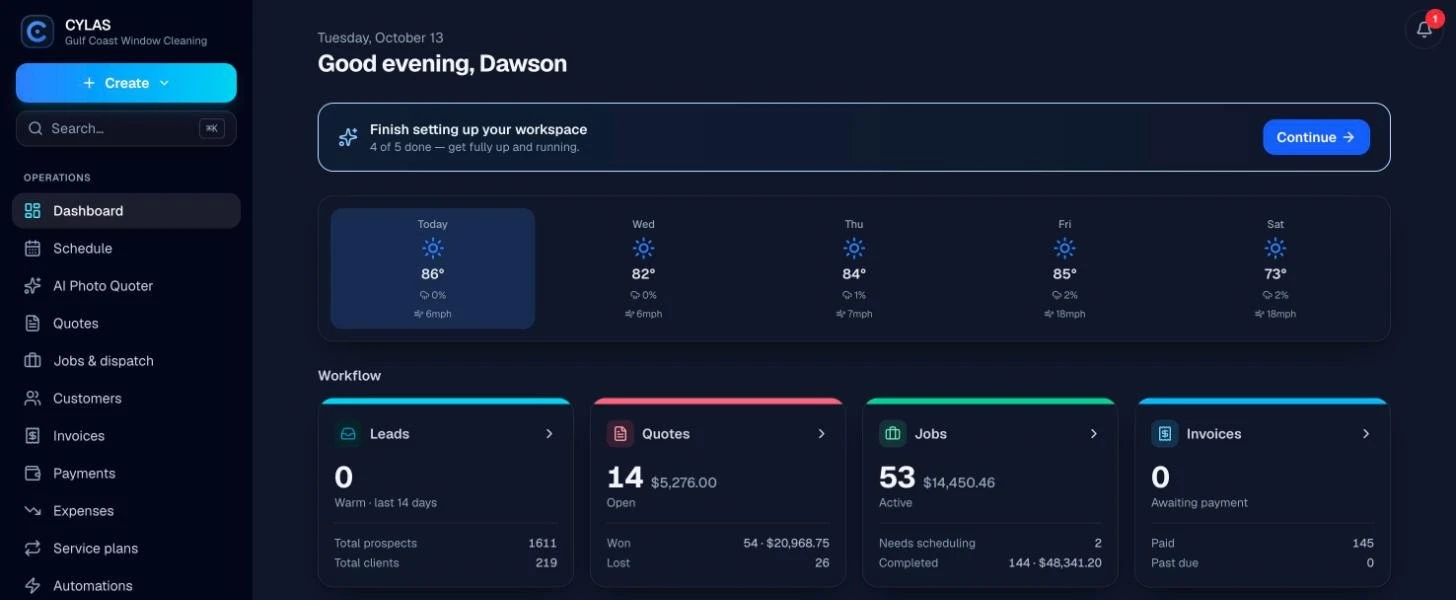Click the Past due value 0
The width and height of the screenshot is (1456, 600).
[1370, 563]
